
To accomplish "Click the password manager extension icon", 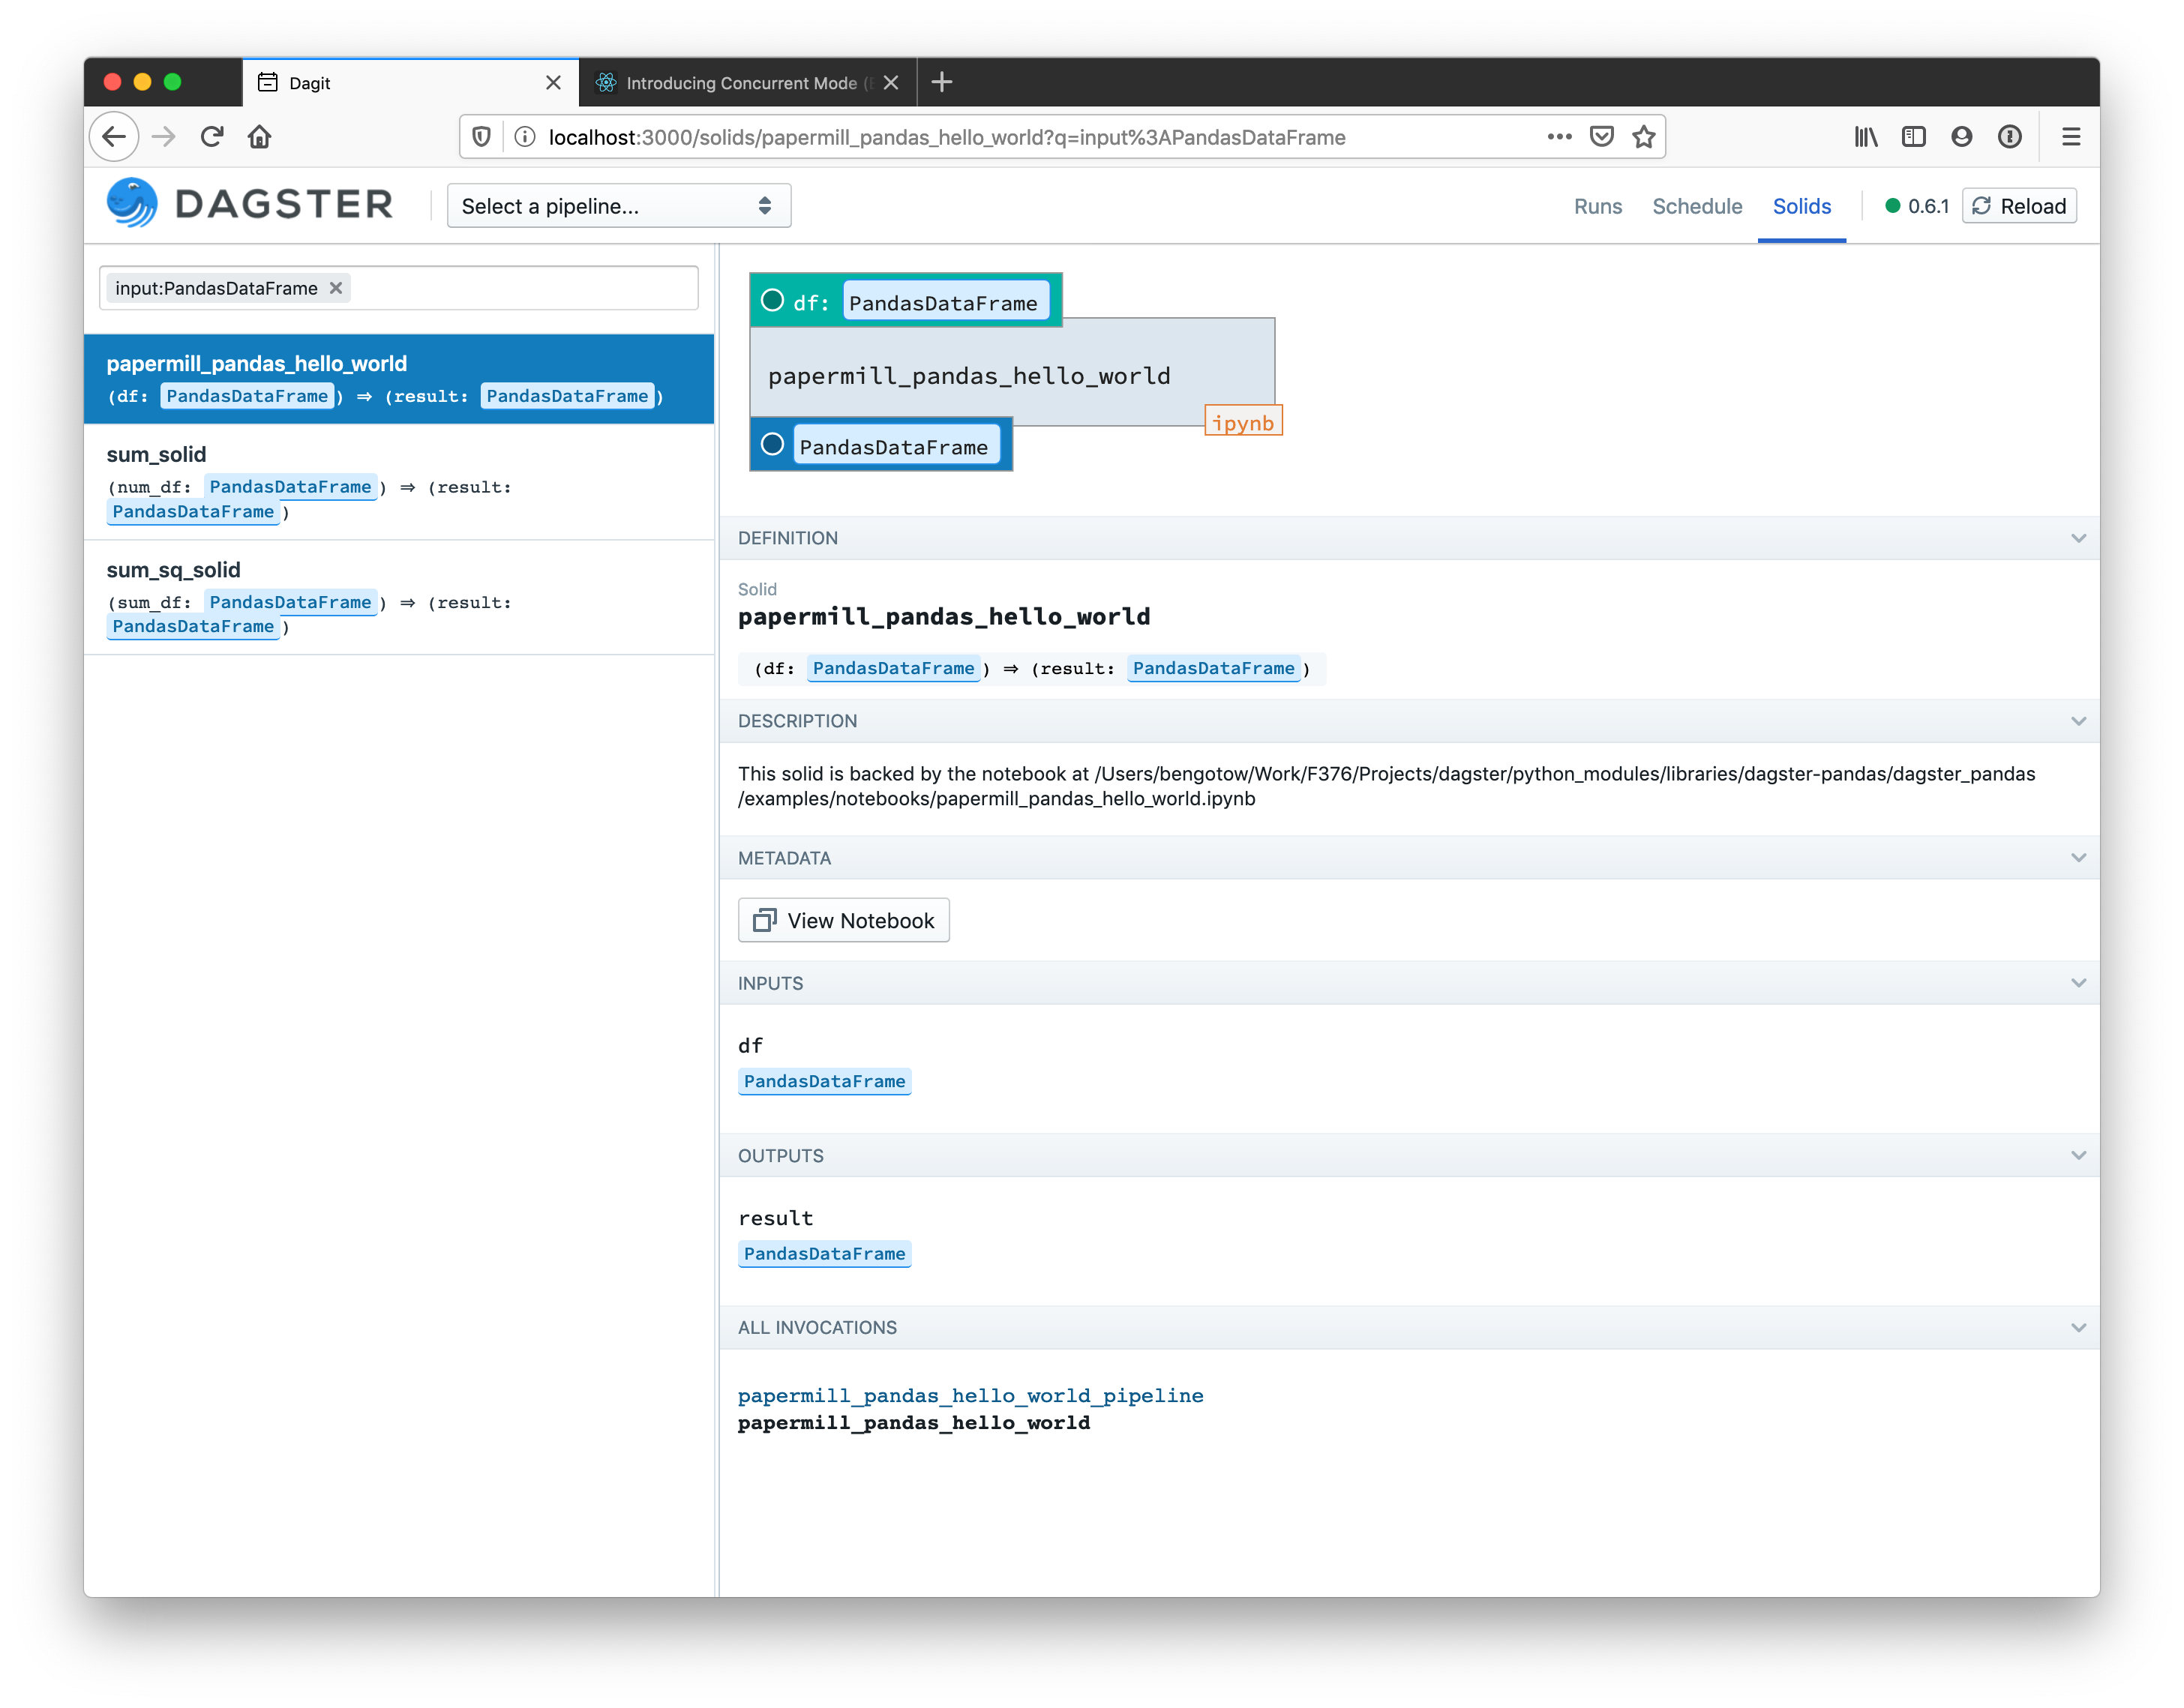I will [x=2010, y=137].
